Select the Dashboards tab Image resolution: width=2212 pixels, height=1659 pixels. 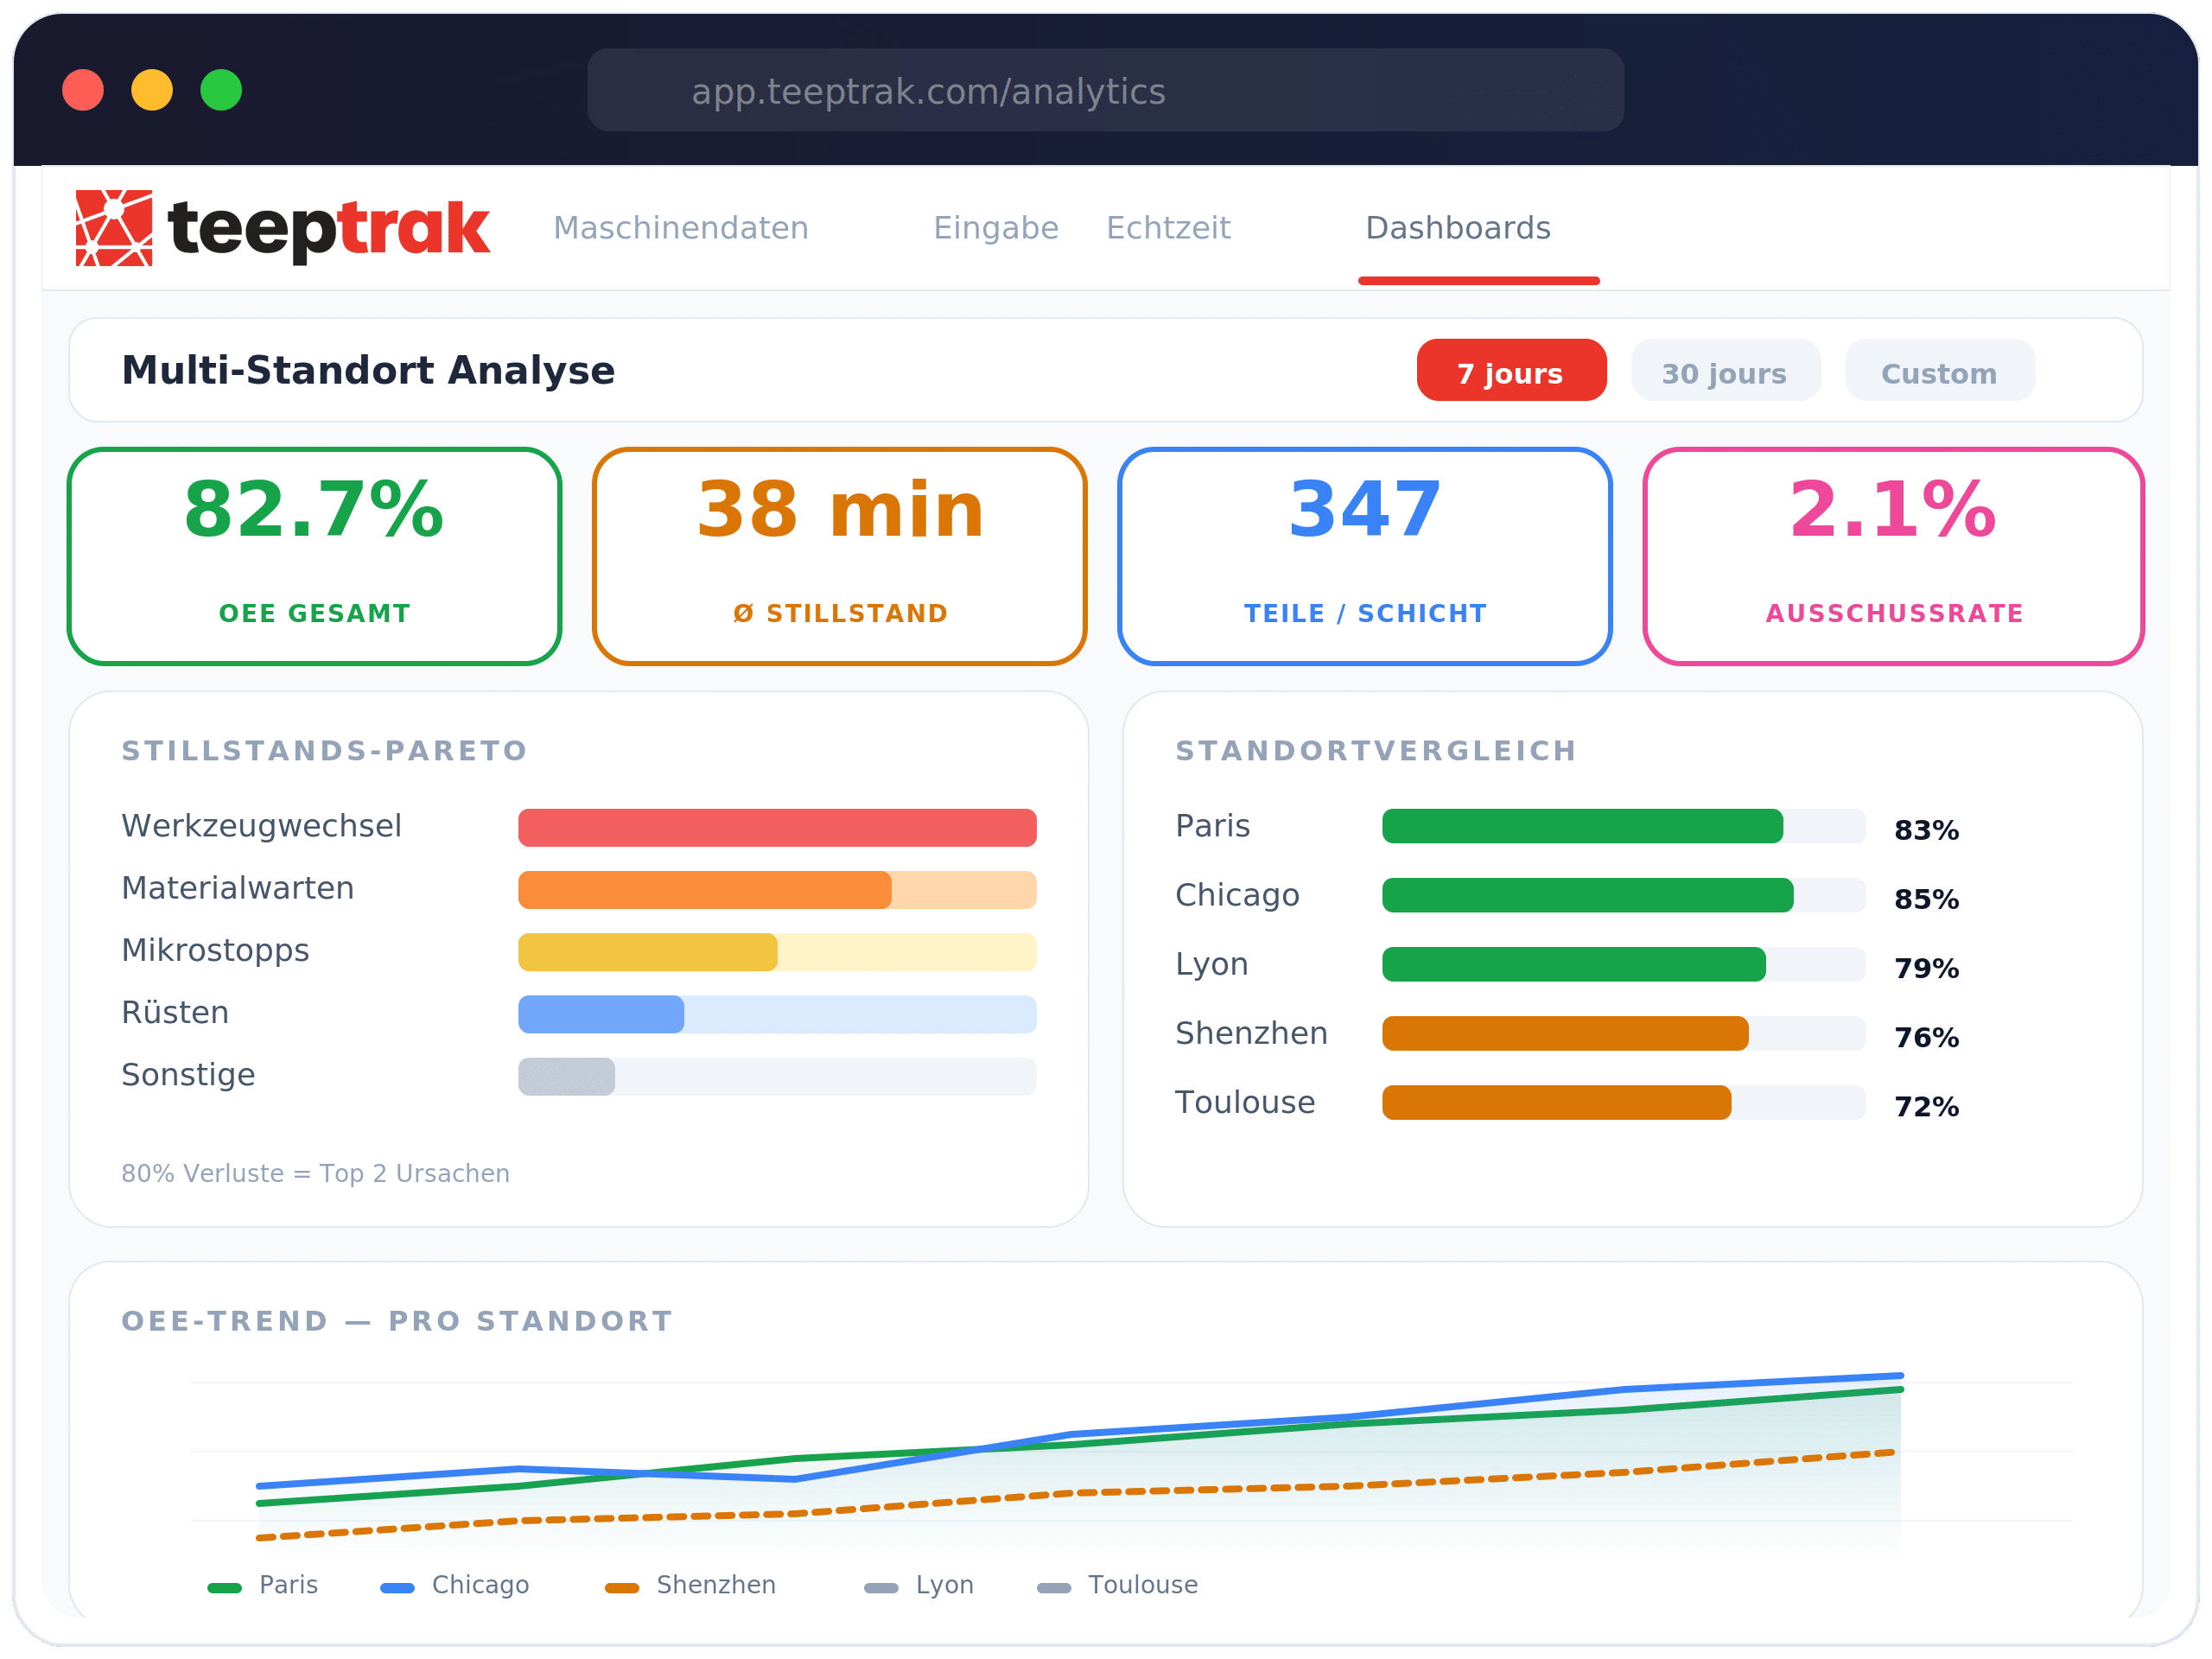1457,228
